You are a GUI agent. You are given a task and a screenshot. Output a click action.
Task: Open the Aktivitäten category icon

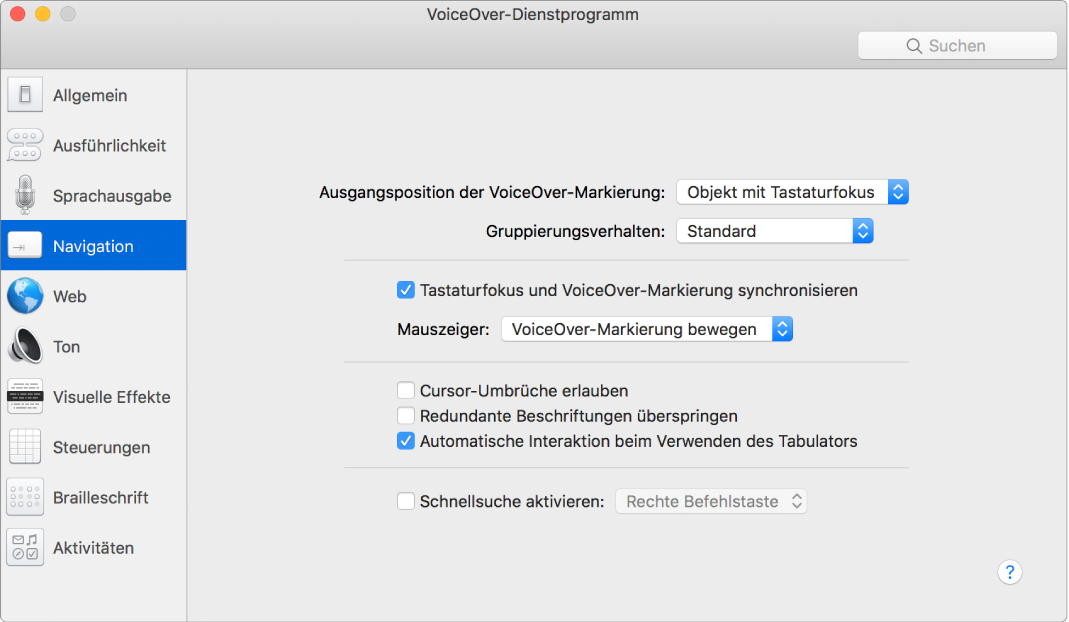[x=24, y=547]
